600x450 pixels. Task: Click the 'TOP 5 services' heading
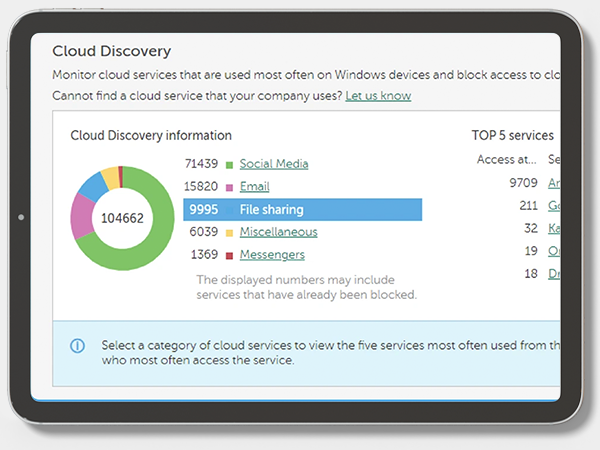click(512, 135)
